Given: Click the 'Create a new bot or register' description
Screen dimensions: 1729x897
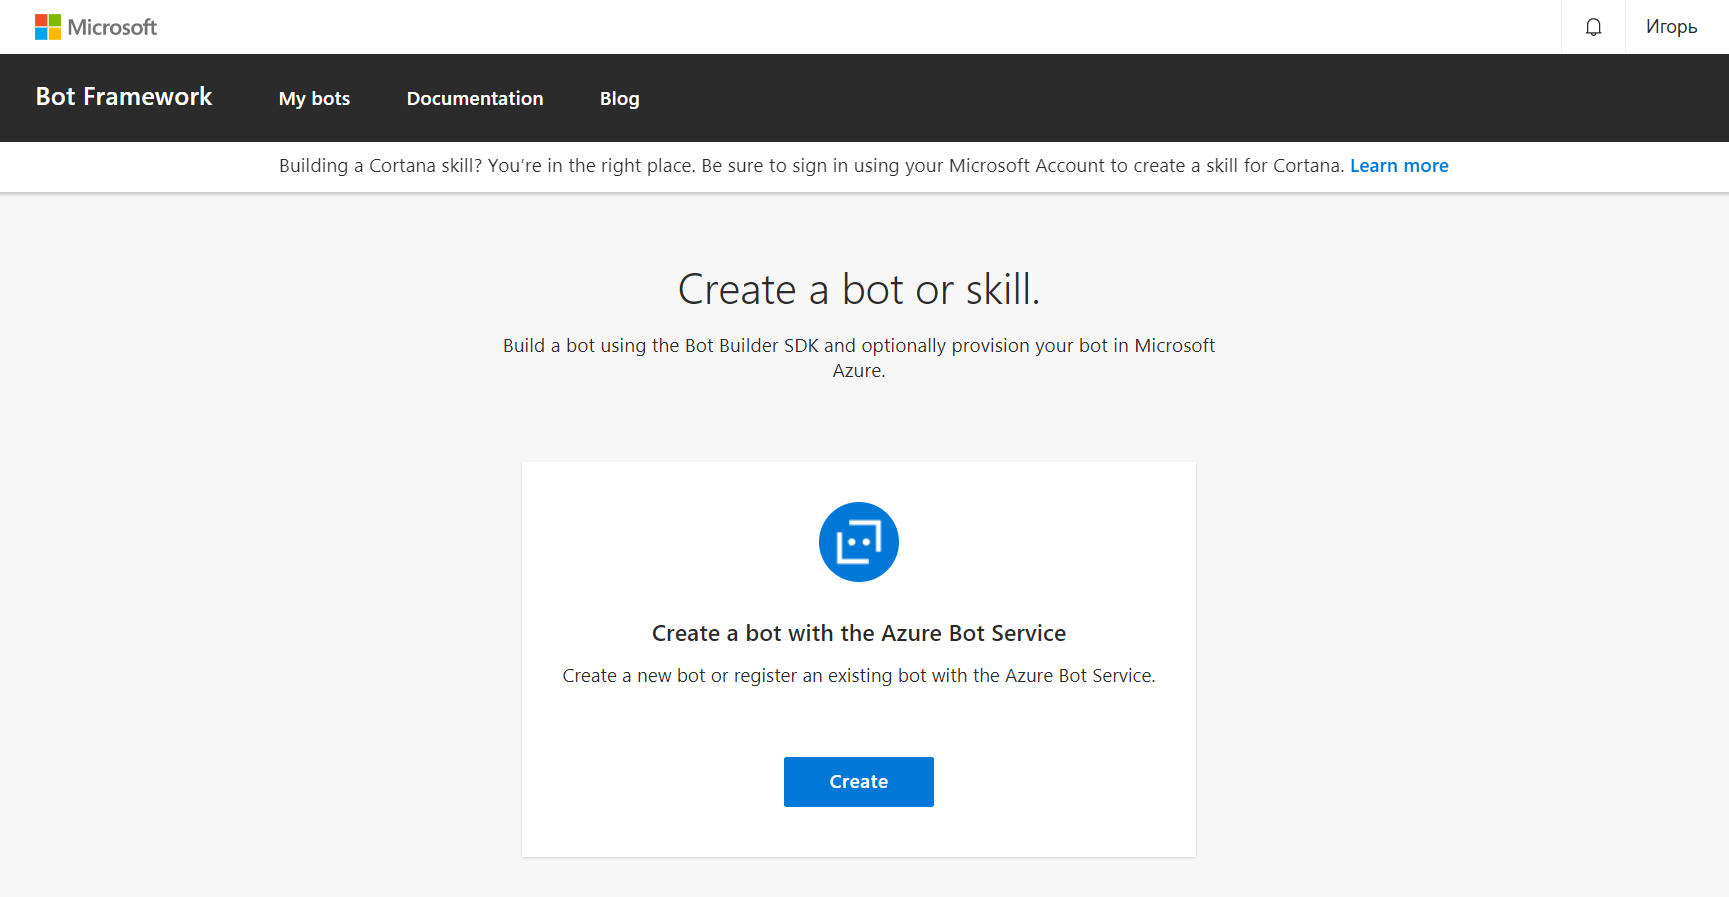Looking at the screenshot, I should 859,676.
